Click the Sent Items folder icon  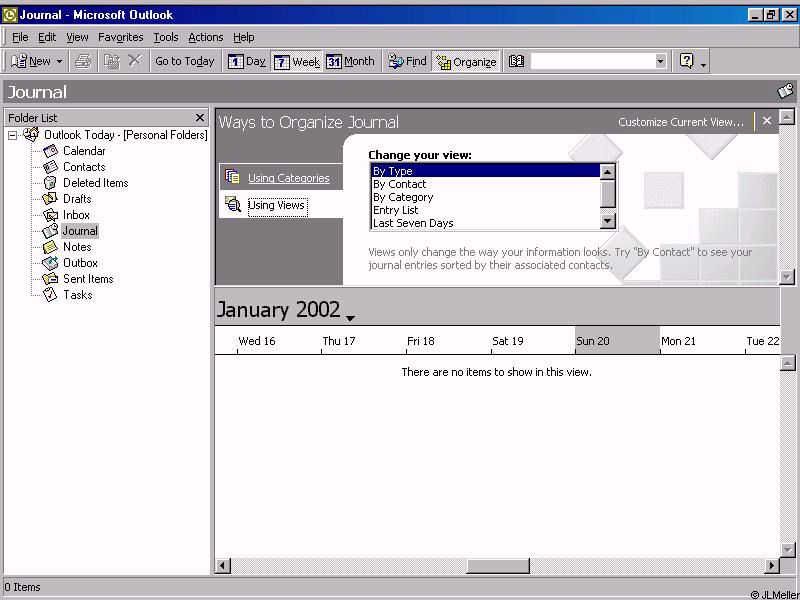point(51,279)
